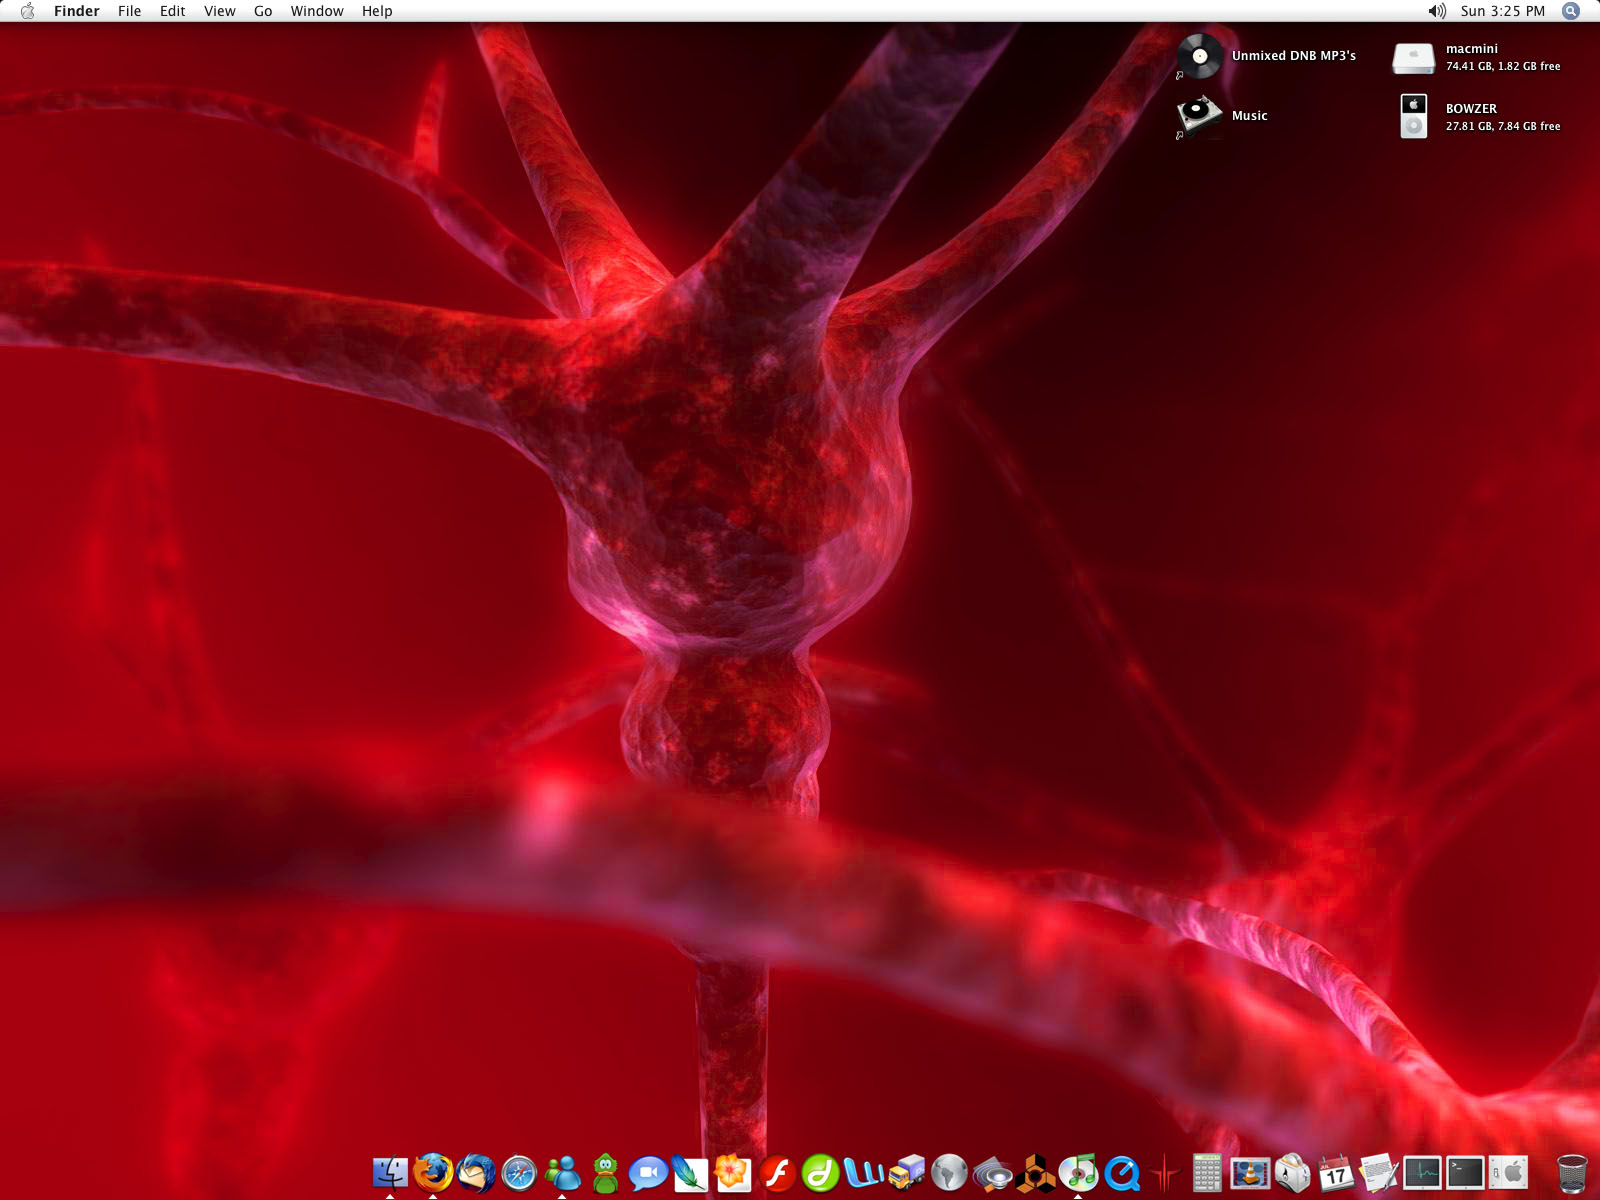The height and width of the screenshot is (1200, 1600).
Task: Open iChat from the dock
Action: tap(648, 1172)
